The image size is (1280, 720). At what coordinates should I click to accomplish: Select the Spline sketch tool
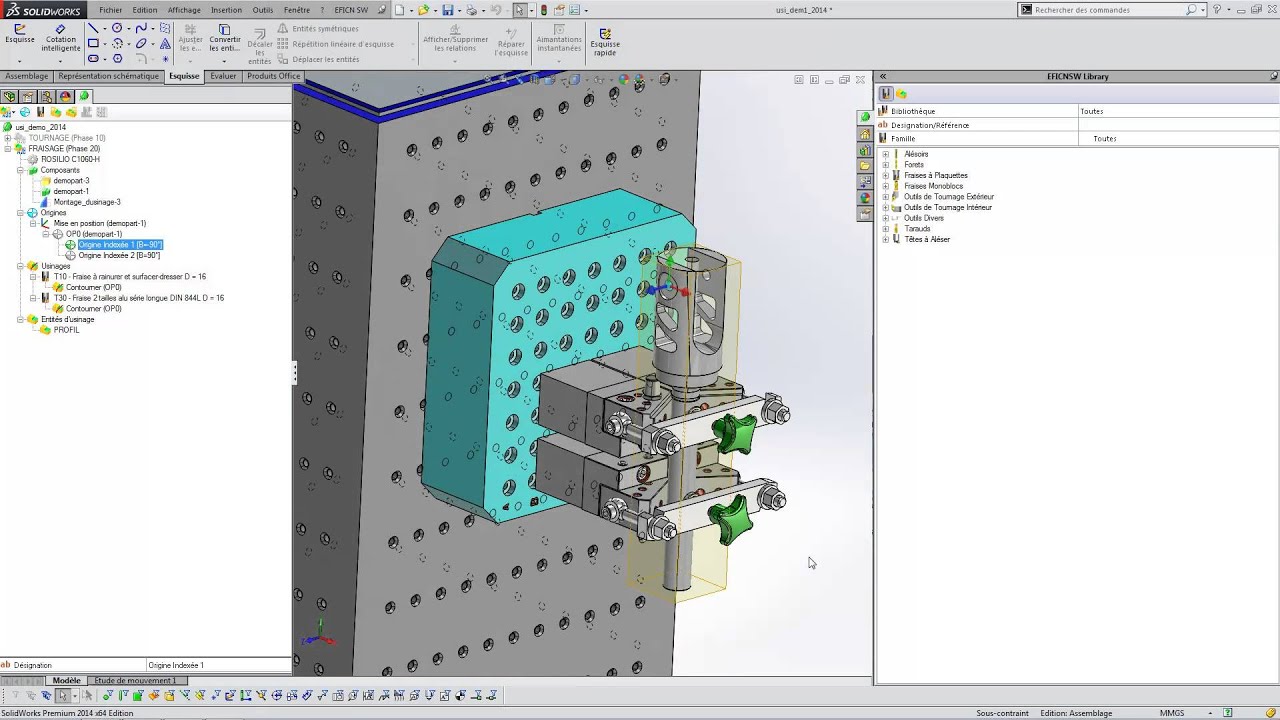click(141, 29)
